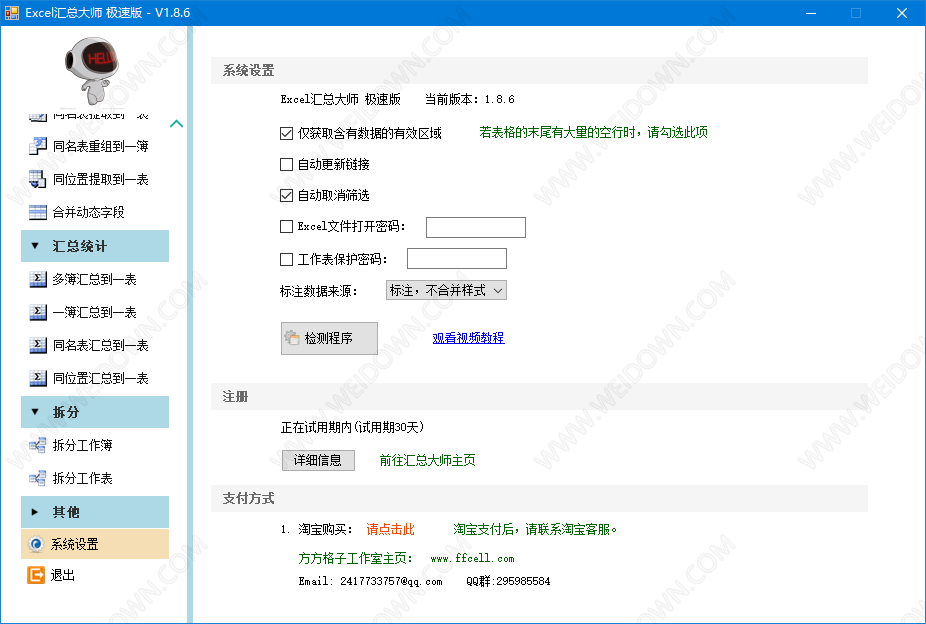The height and width of the screenshot is (624, 926).
Task: Select 一簿汇总到一表 in the sidebar
Action: 94,312
